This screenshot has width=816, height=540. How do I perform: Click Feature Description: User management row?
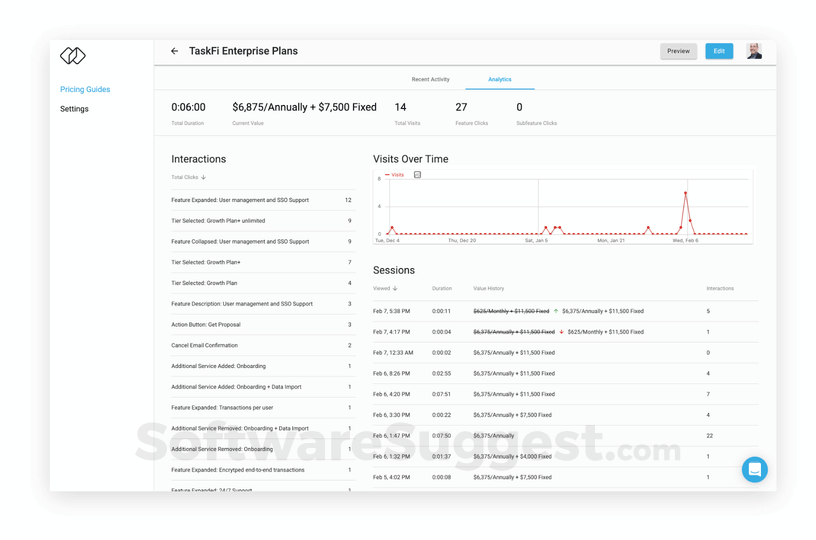[263, 304]
